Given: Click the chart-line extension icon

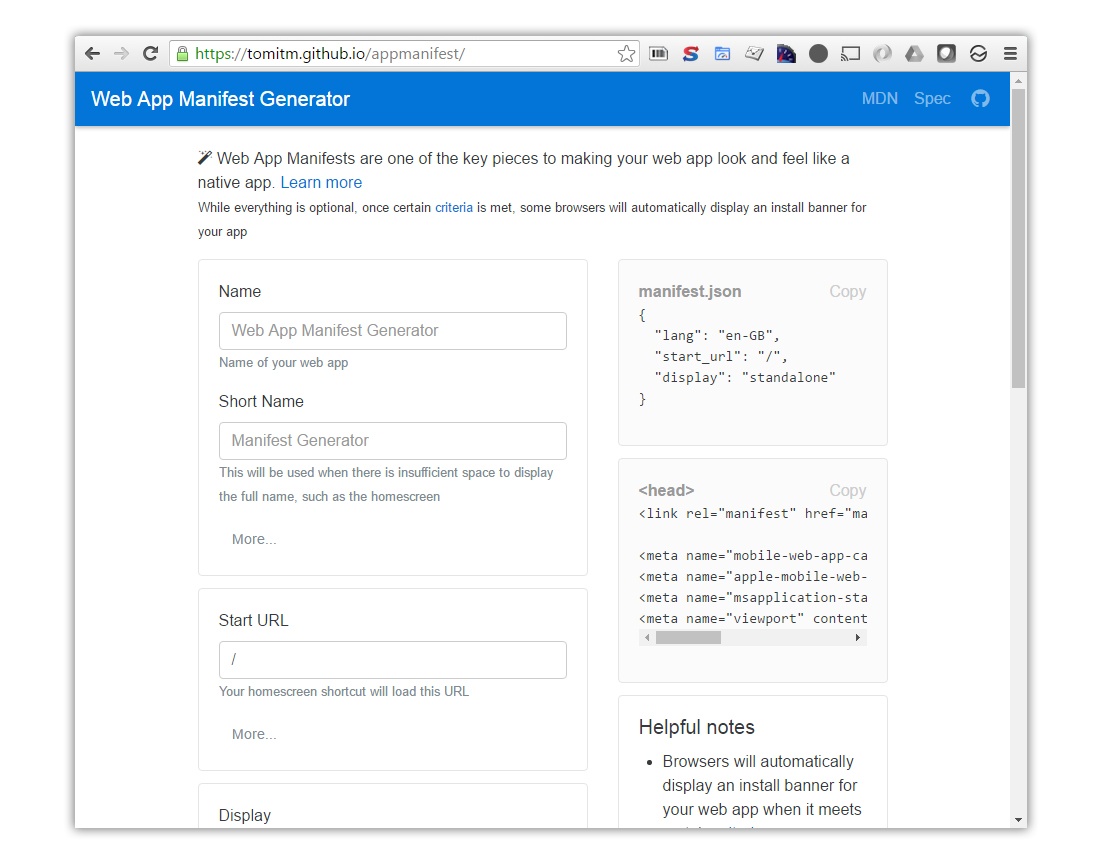Looking at the screenshot, I should pyautogui.click(x=754, y=53).
